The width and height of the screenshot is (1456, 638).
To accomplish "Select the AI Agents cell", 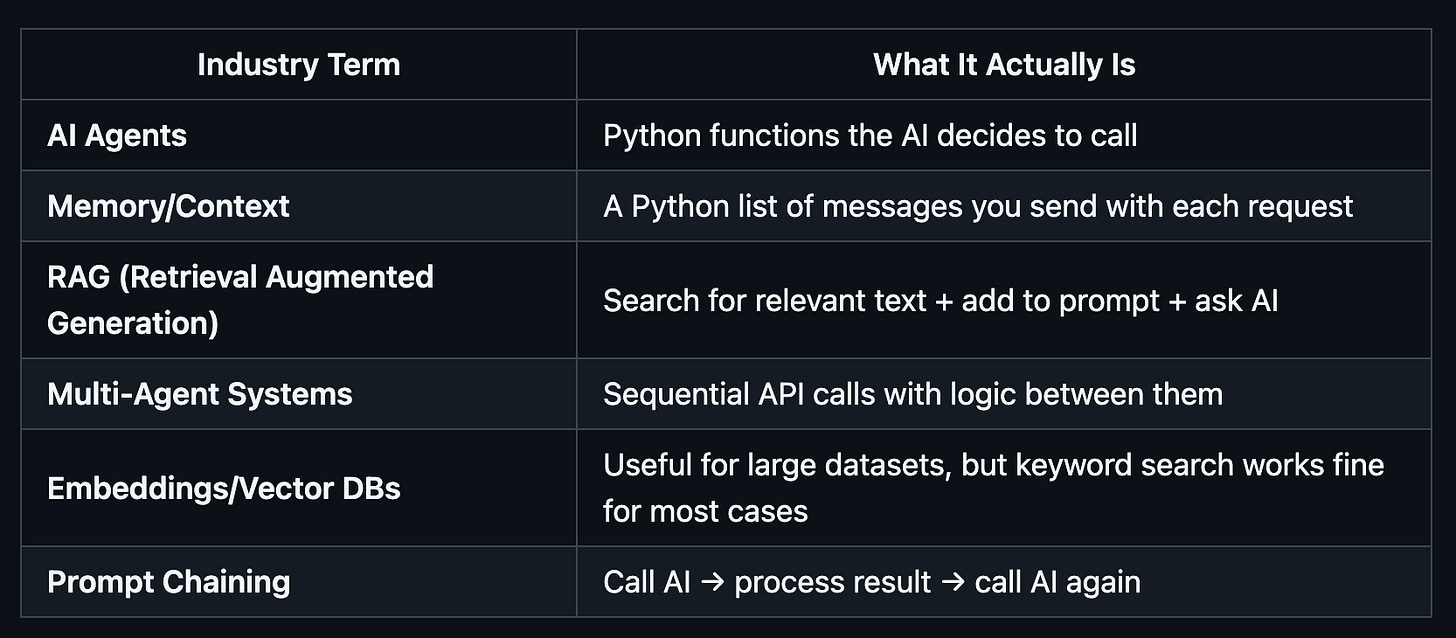I will pos(299,135).
